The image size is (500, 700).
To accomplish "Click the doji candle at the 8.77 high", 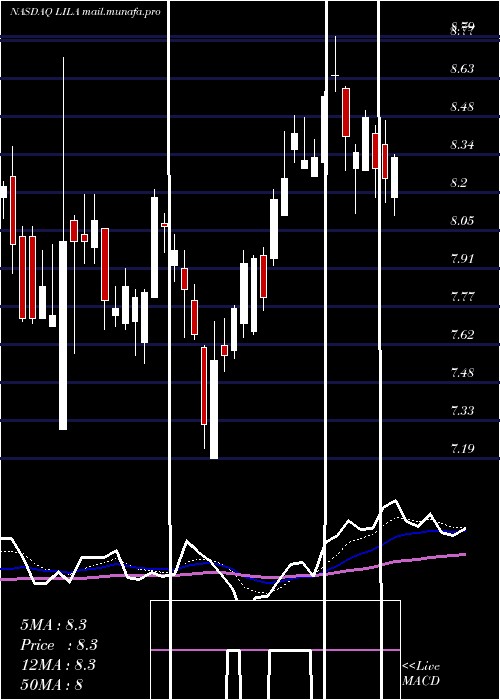I will (335, 64).
